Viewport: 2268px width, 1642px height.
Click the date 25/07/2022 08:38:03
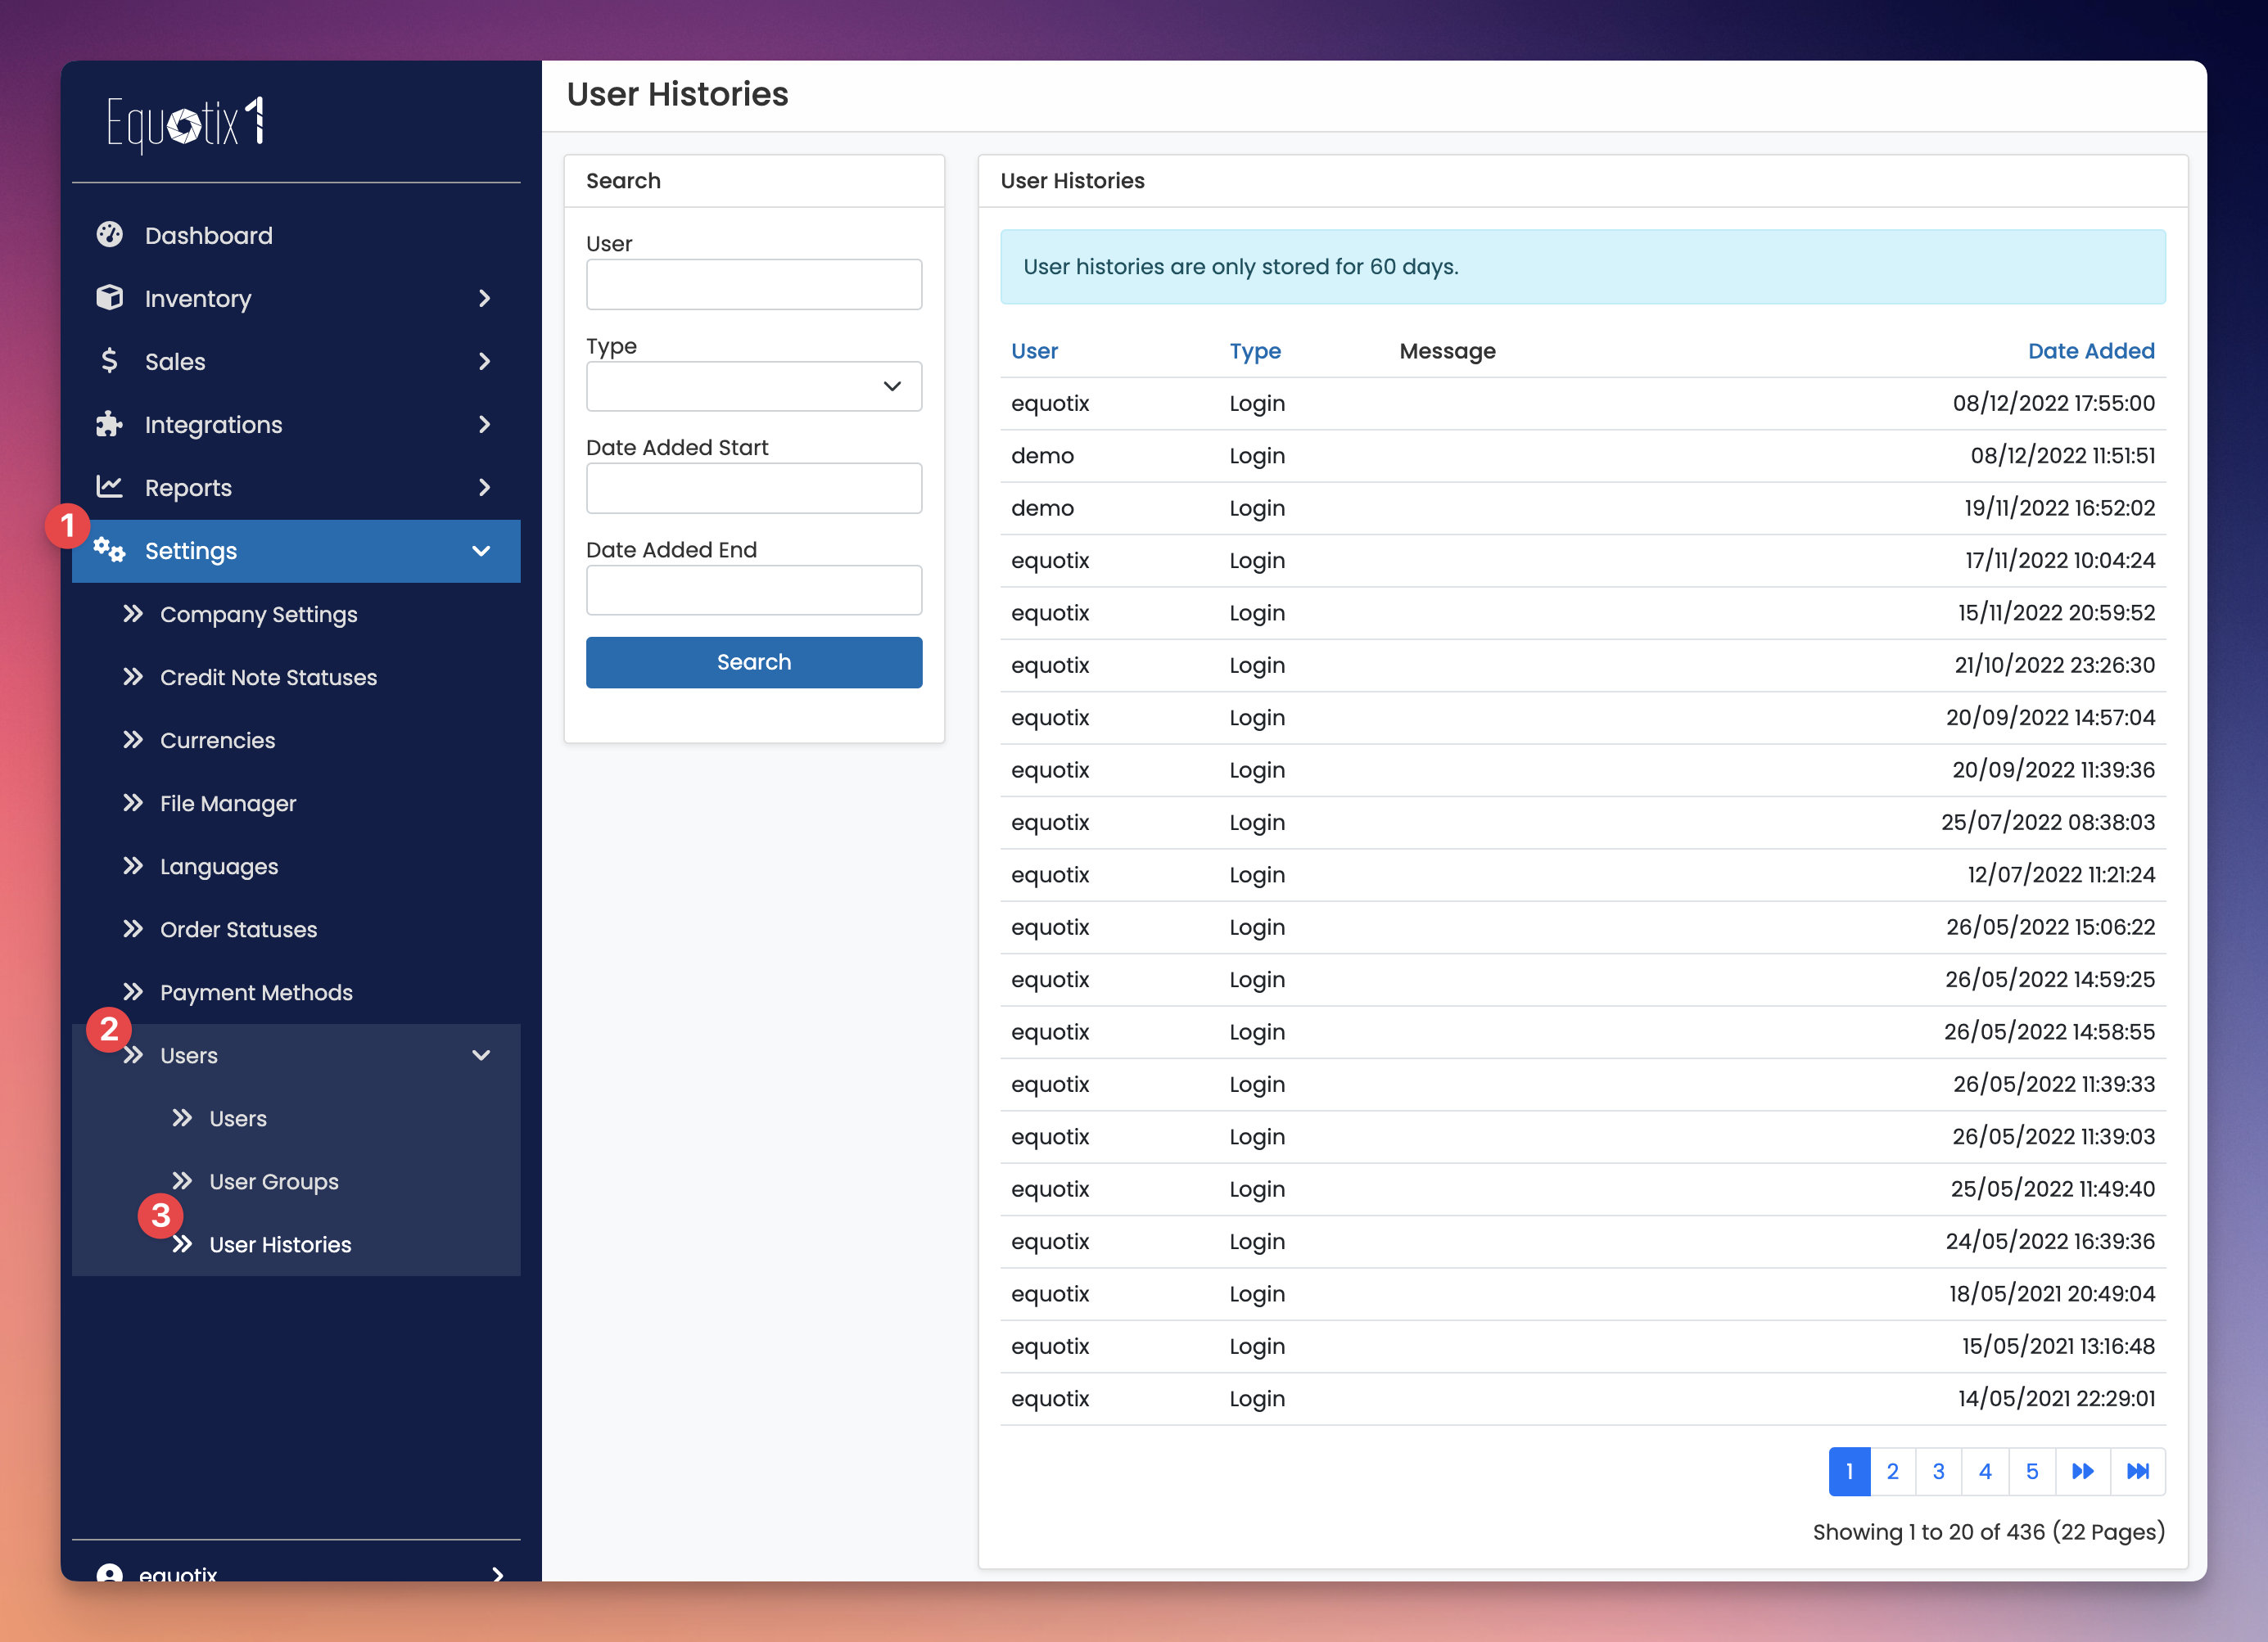click(2048, 822)
